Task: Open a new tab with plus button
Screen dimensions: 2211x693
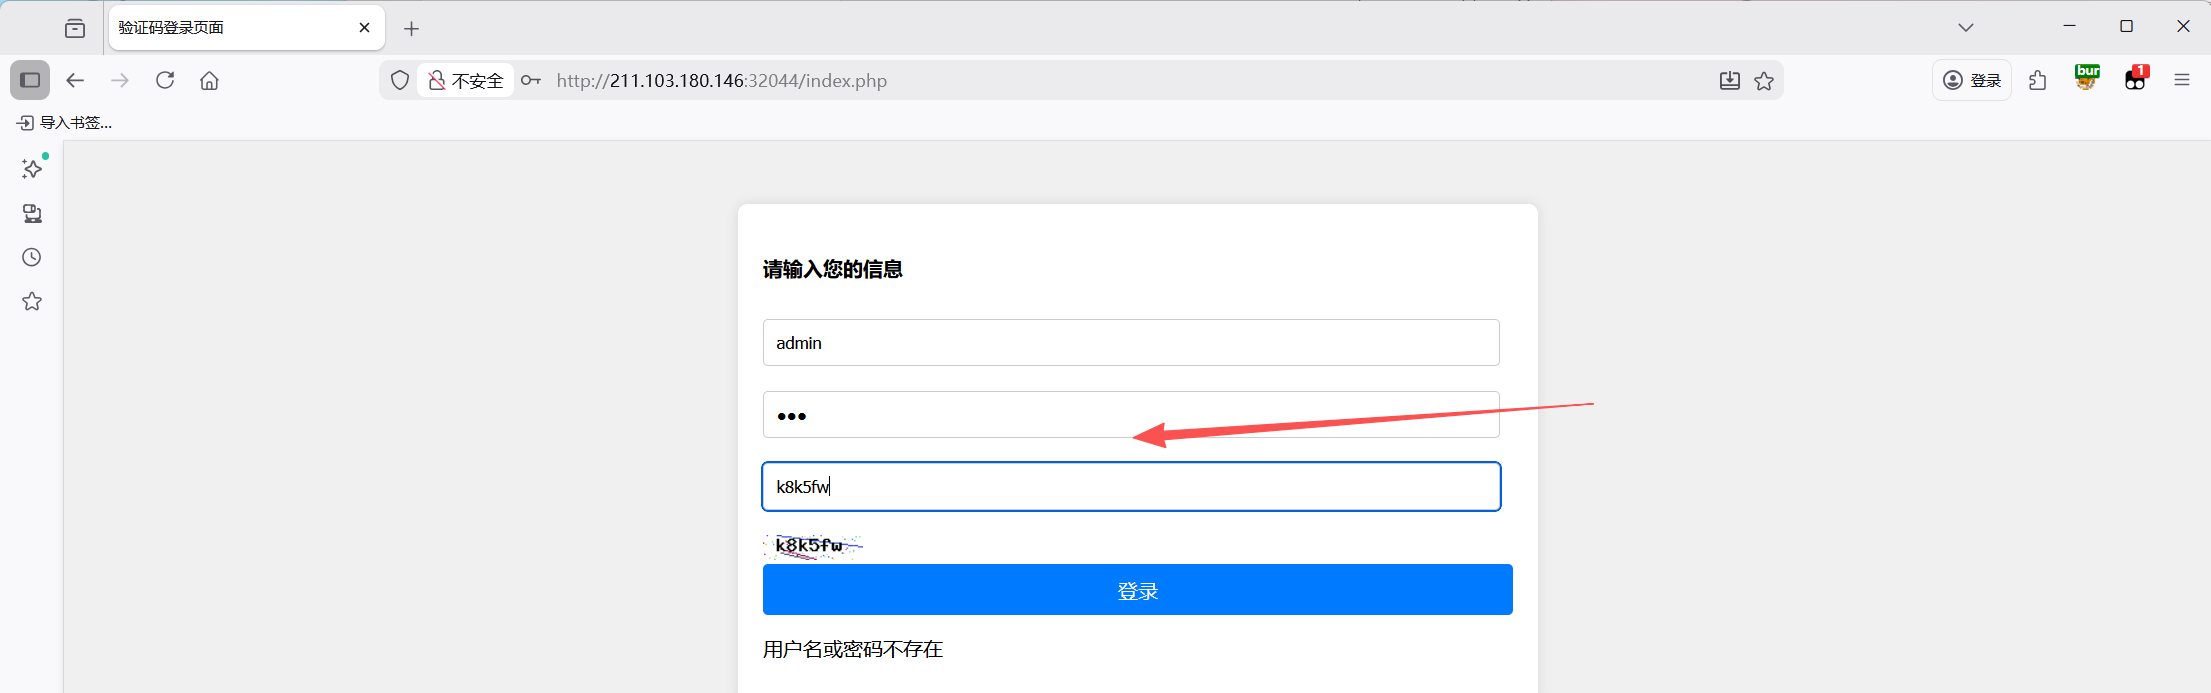Action: pos(411,28)
